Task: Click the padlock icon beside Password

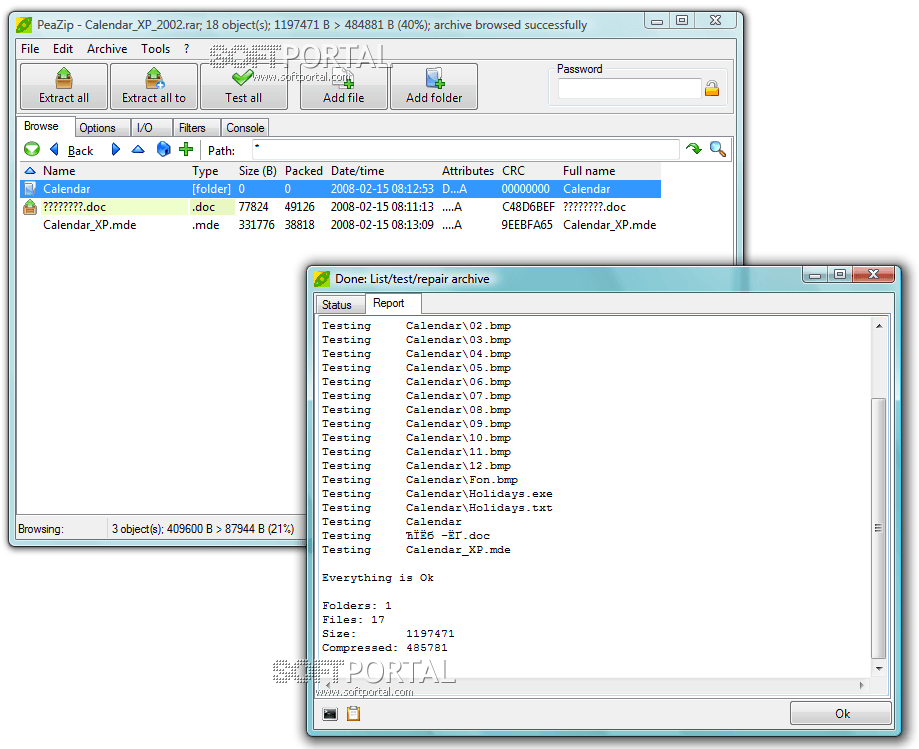Action: pyautogui.click(x=712, y=88)
